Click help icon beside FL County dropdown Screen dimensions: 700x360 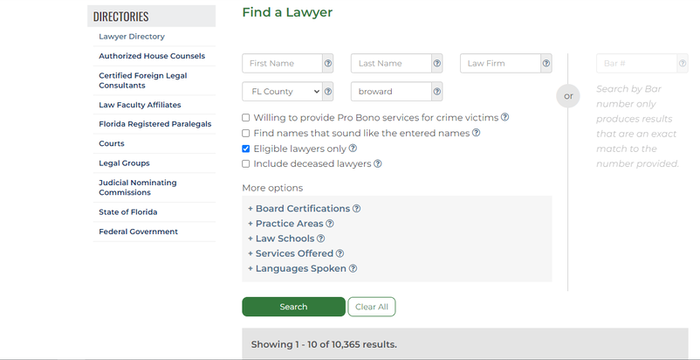[x=328, y=91]
